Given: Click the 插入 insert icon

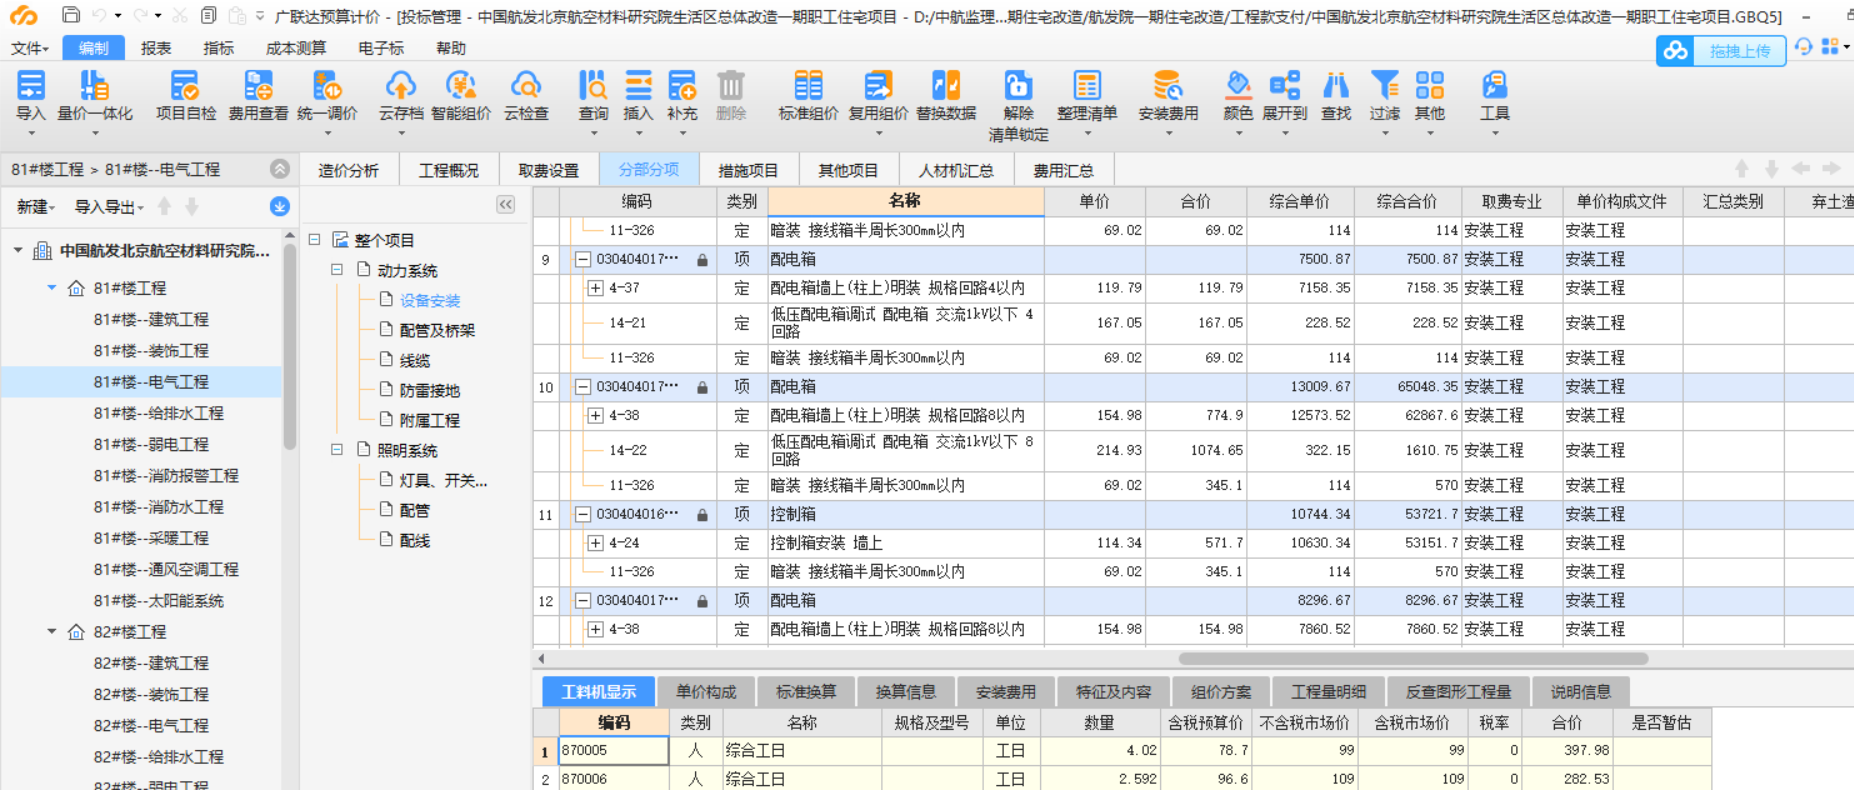Looking at the screenshot, I should [638, 86].
